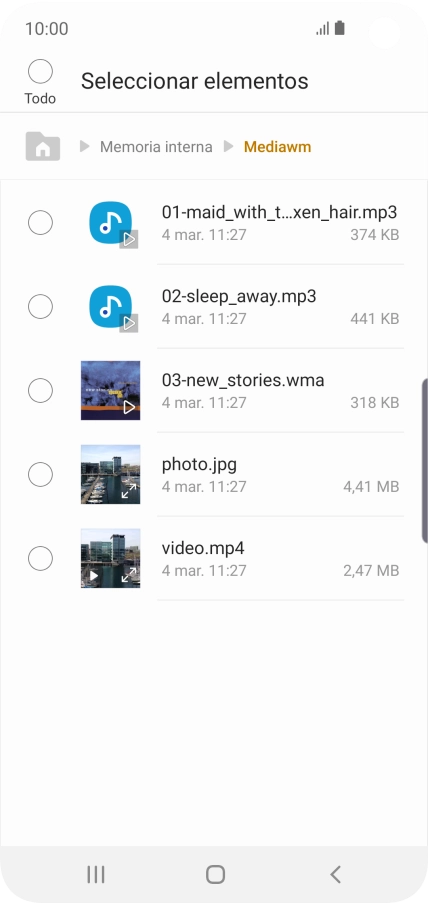428x903 pixels.
Task: Check the circle next to 03-new_stories.wma
Action: (x=40, y=391)
